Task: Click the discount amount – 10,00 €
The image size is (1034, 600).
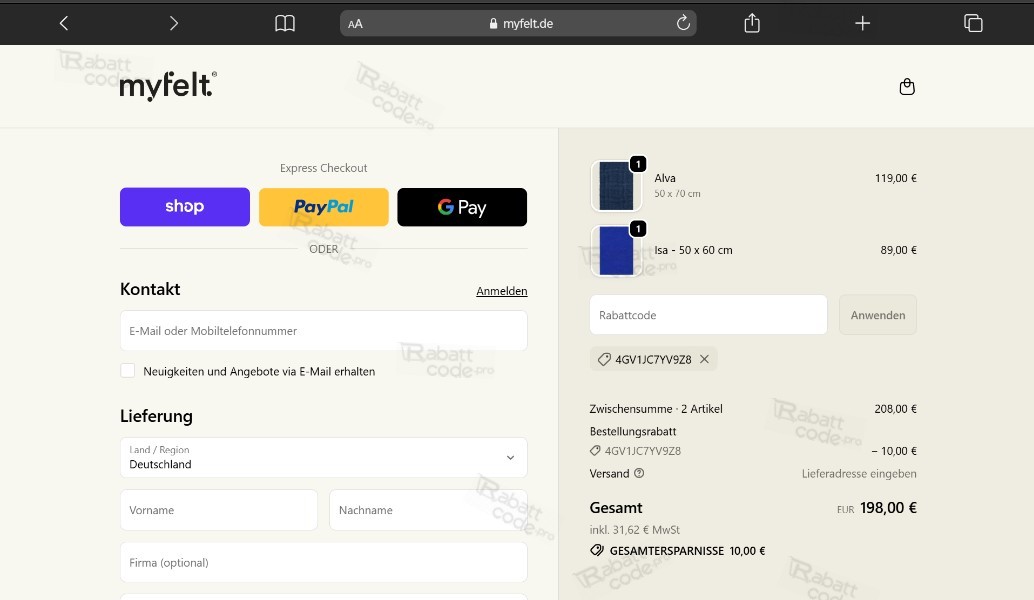Action: point(894,451)
